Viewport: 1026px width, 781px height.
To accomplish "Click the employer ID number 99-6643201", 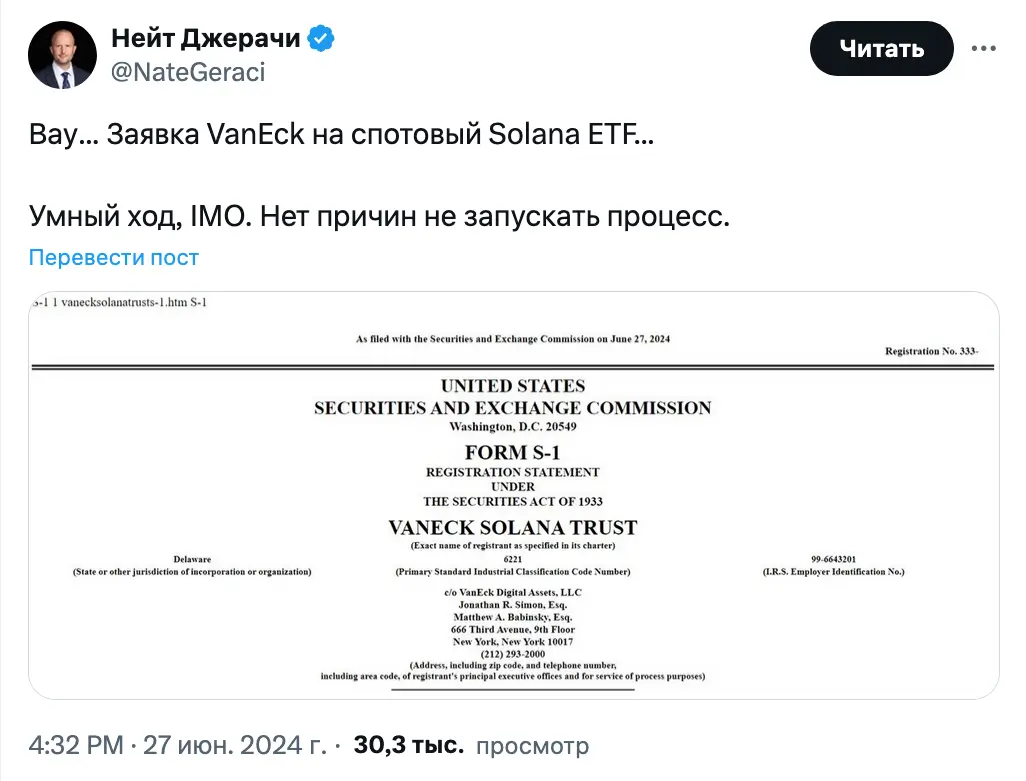I will (x=834, y=559).
